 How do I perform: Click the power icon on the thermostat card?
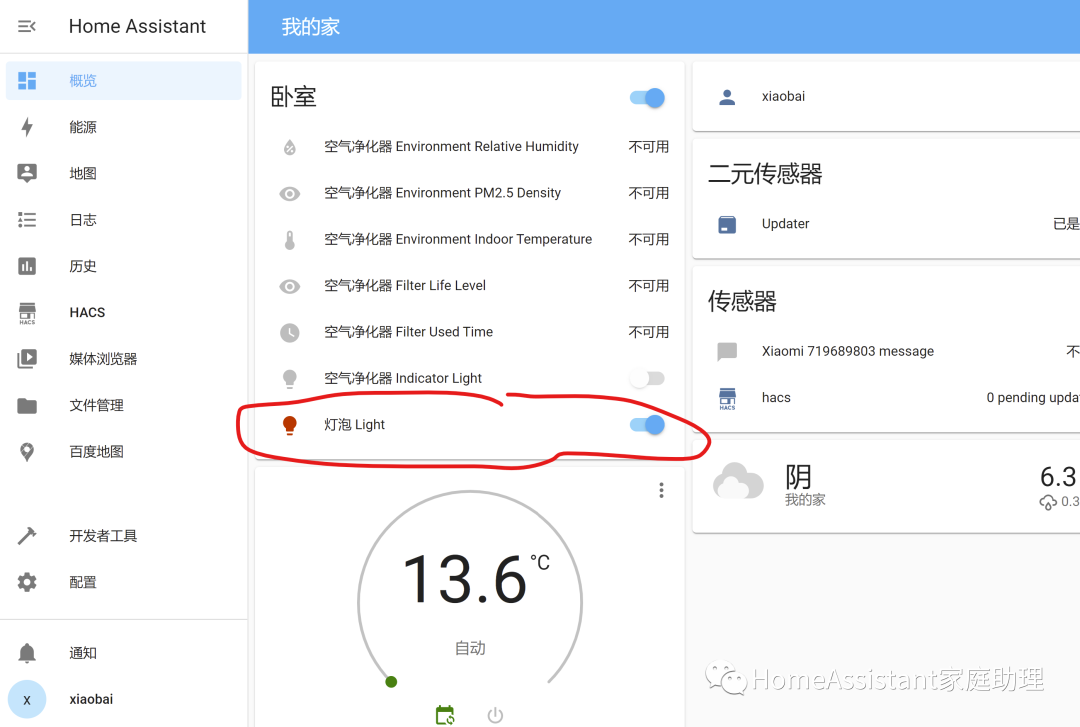tap(494, 714)
